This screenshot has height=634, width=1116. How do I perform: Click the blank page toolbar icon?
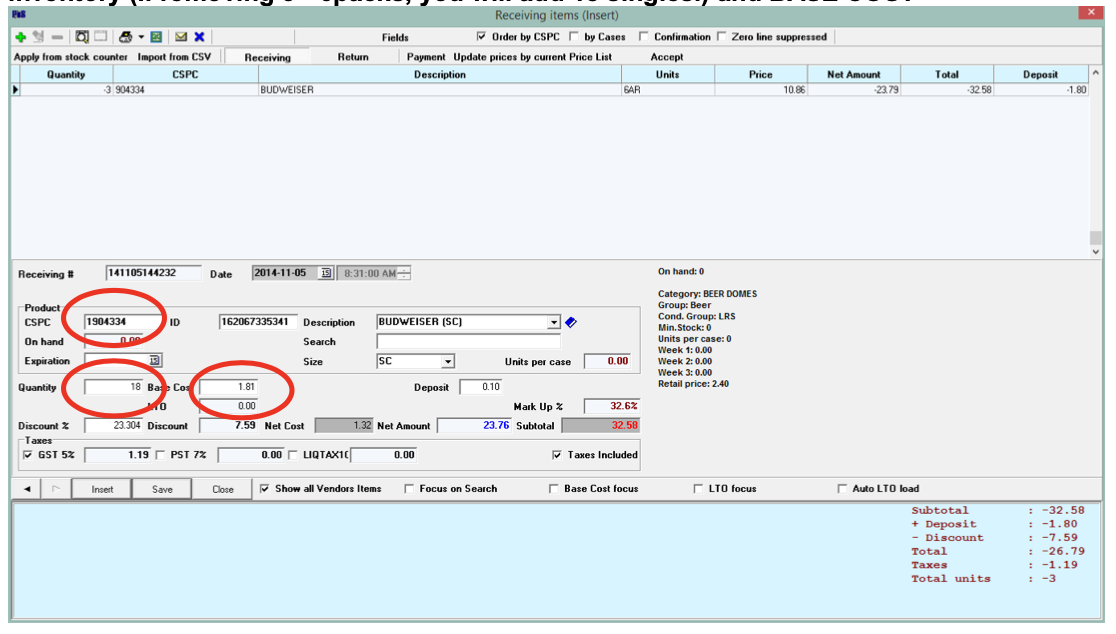point(101,37)
